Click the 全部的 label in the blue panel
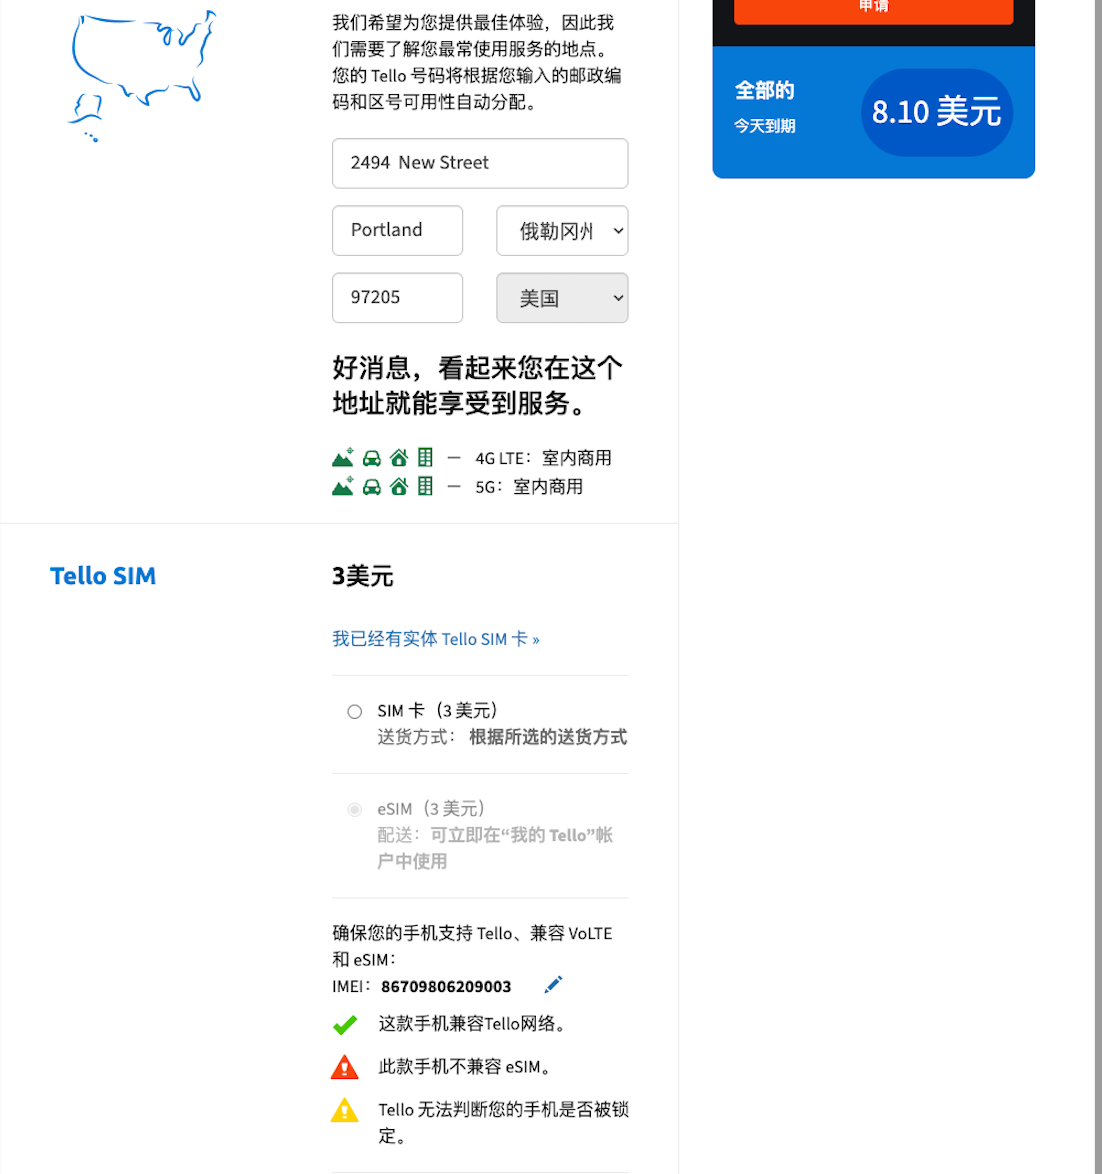 click(x=763, y=90)
